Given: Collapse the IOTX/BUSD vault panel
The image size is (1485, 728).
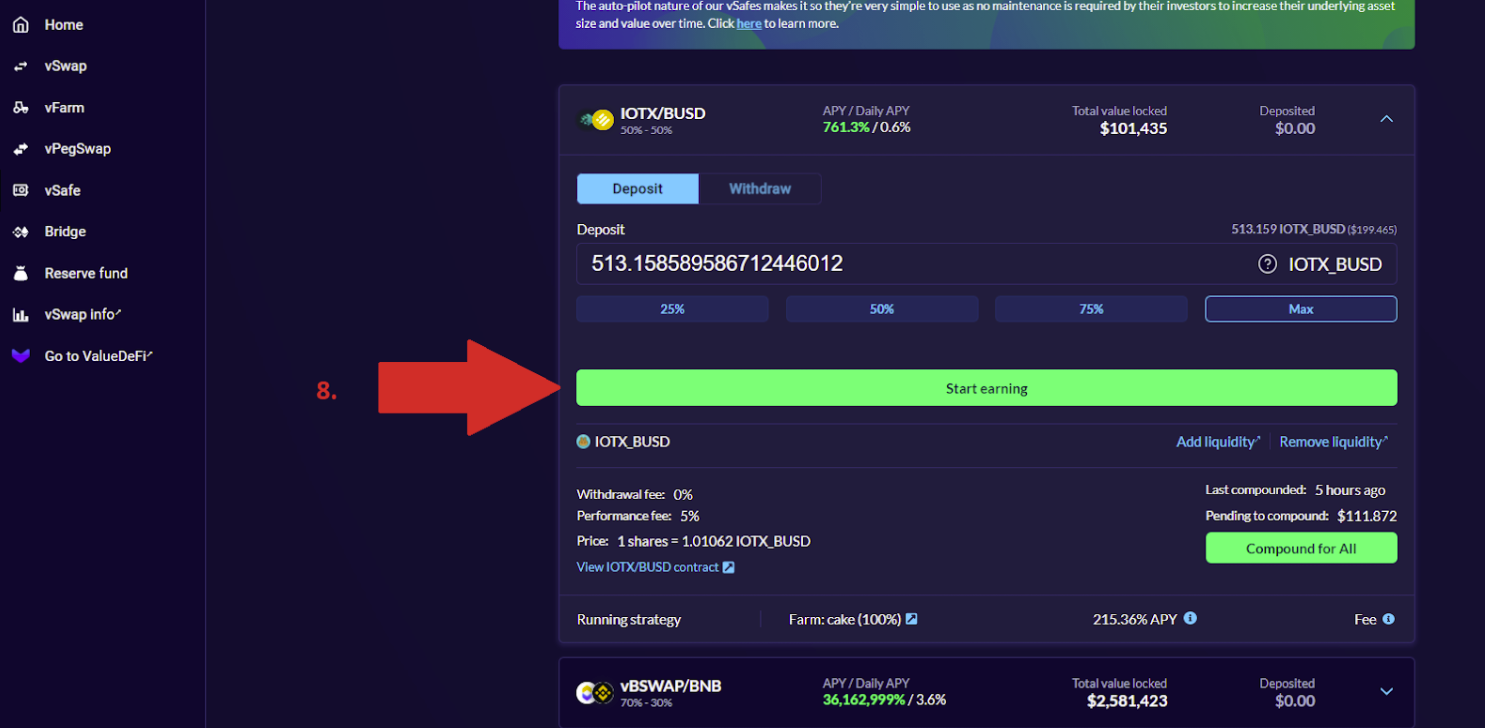Looking at the screenshot, I should [1386, 119].
